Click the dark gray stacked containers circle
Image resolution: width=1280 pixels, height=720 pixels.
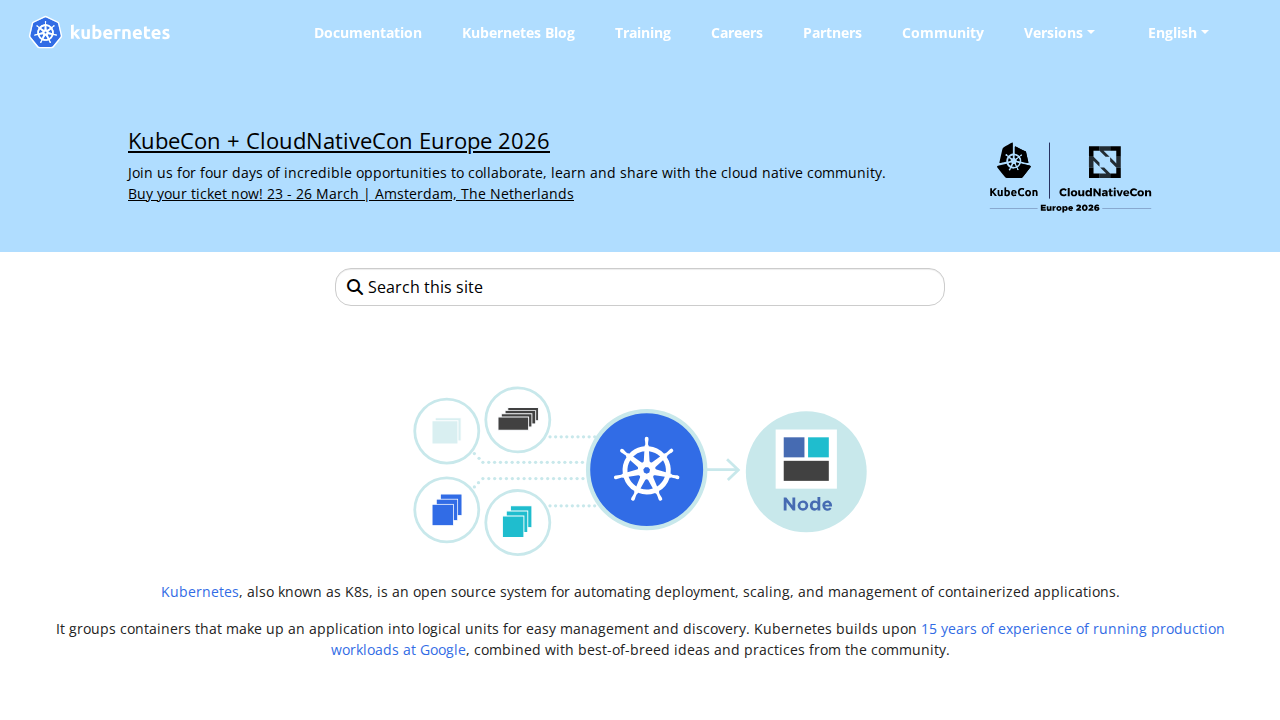tap(518, 419)
